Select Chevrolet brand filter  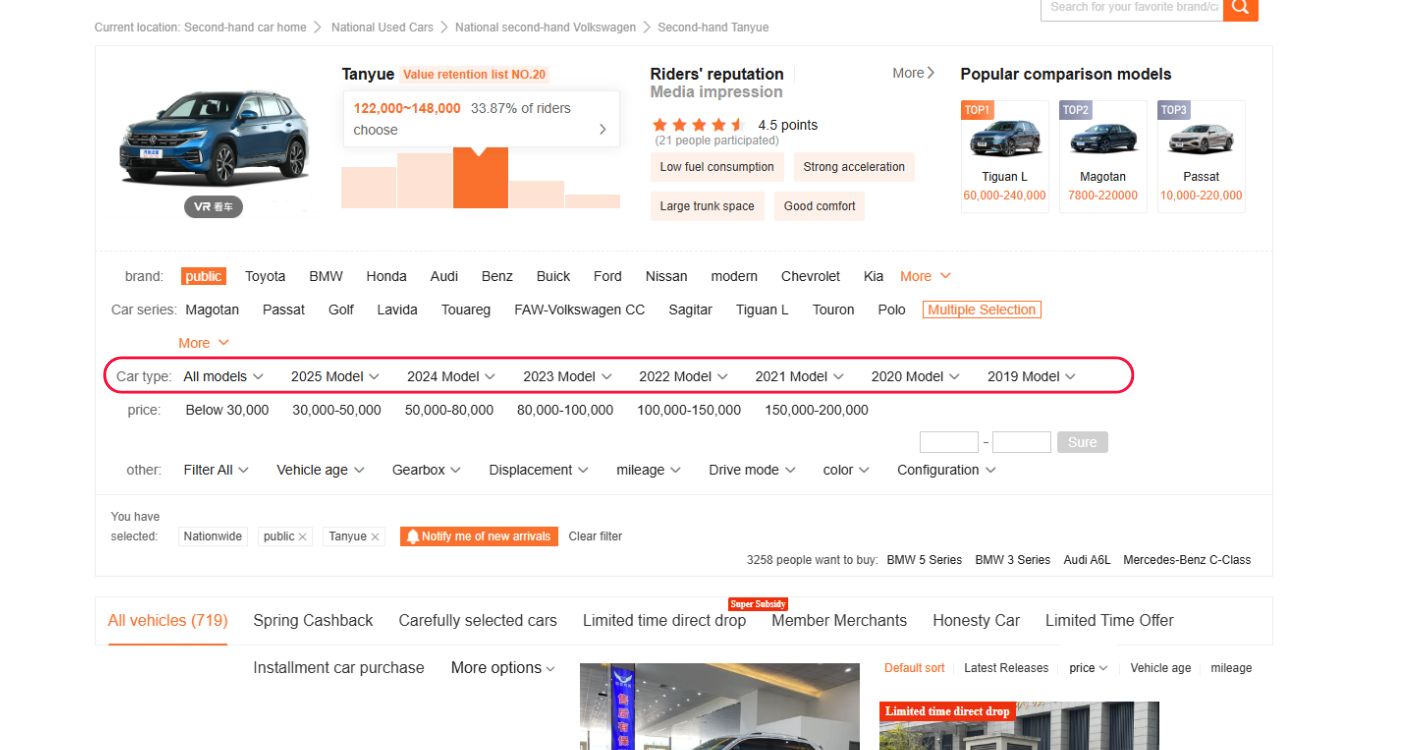click(810, 276)
